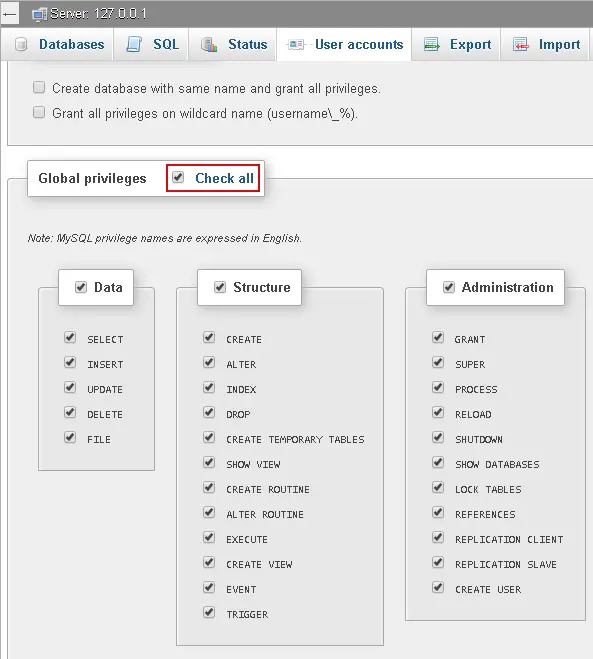
Task: Uncheck the REPLICATION CLIENT privilege
Action: (x=438, y=537)
